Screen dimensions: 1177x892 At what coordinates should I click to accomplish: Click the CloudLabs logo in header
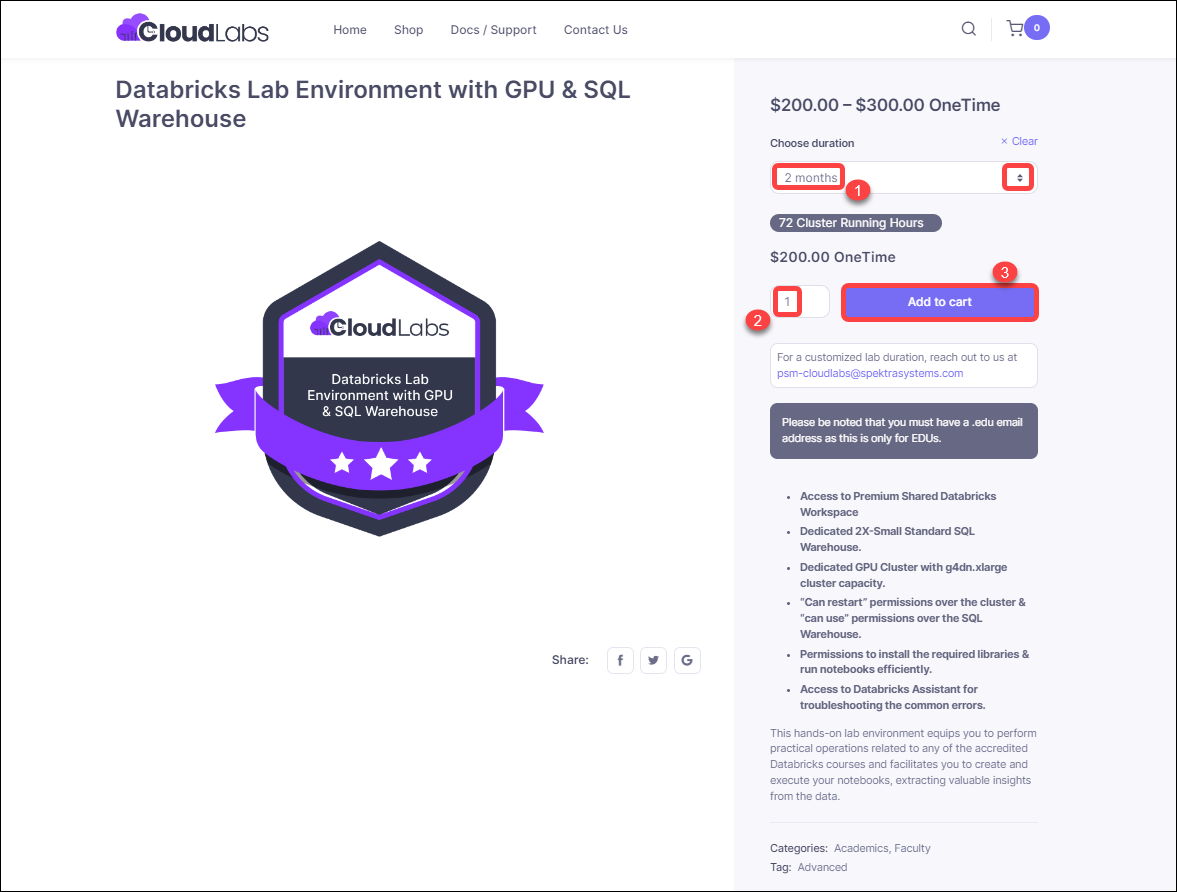(192, 29)
